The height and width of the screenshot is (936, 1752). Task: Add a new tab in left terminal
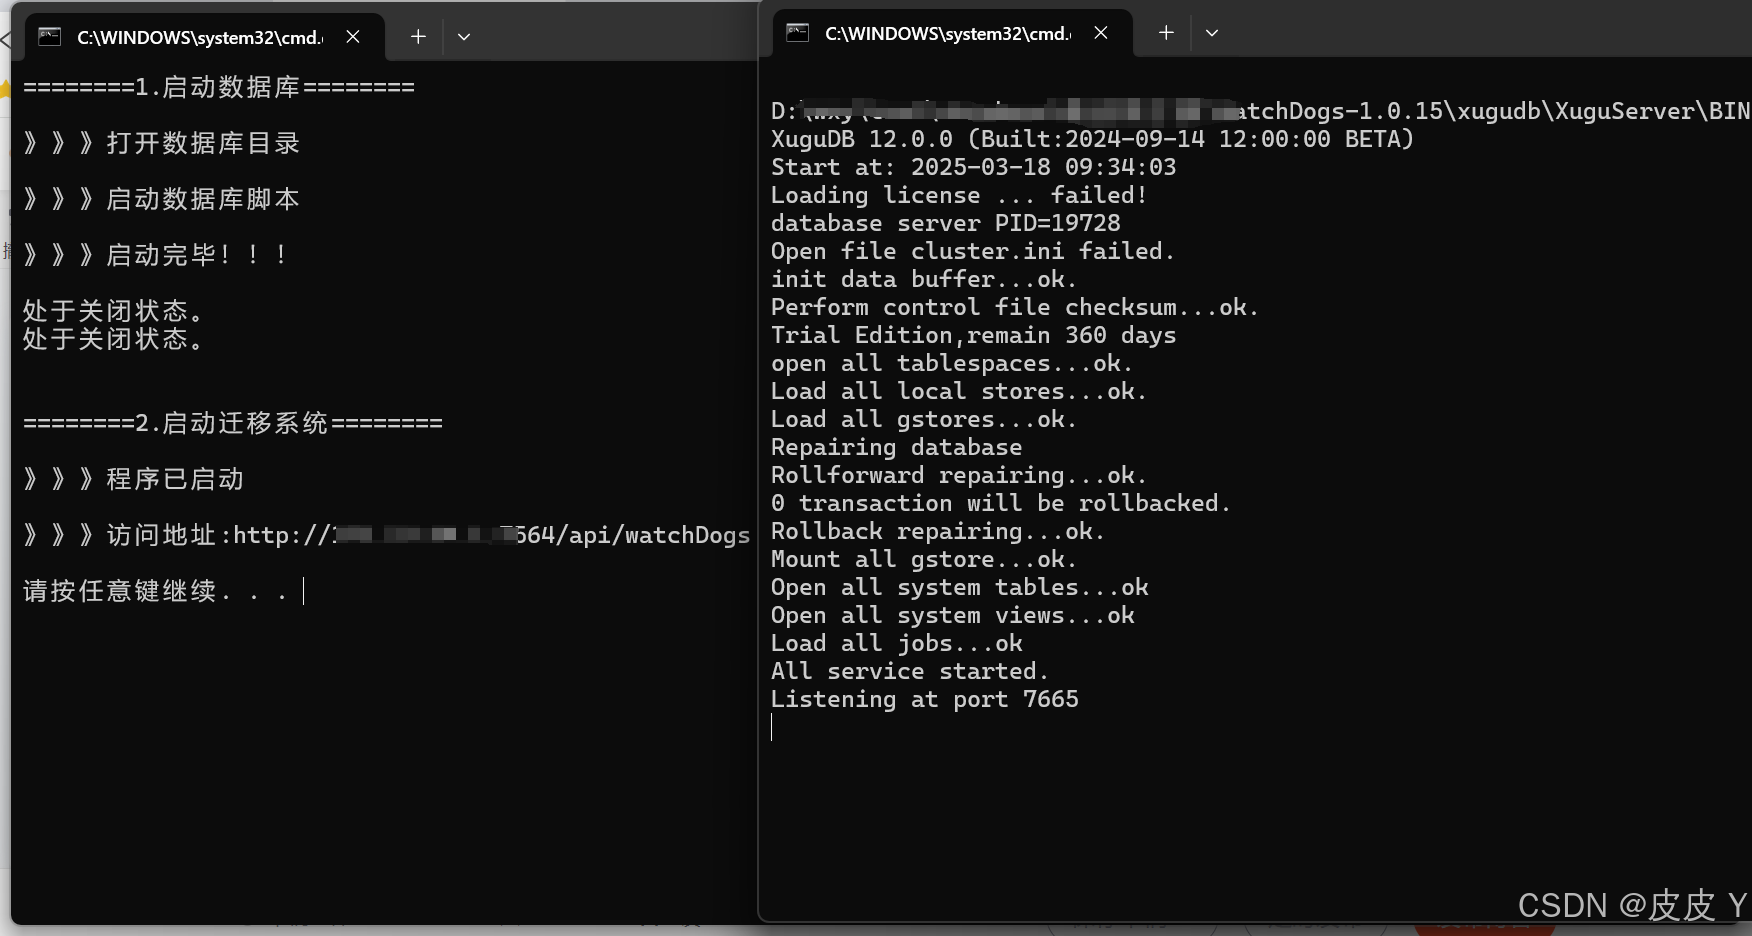coord(418,37)
